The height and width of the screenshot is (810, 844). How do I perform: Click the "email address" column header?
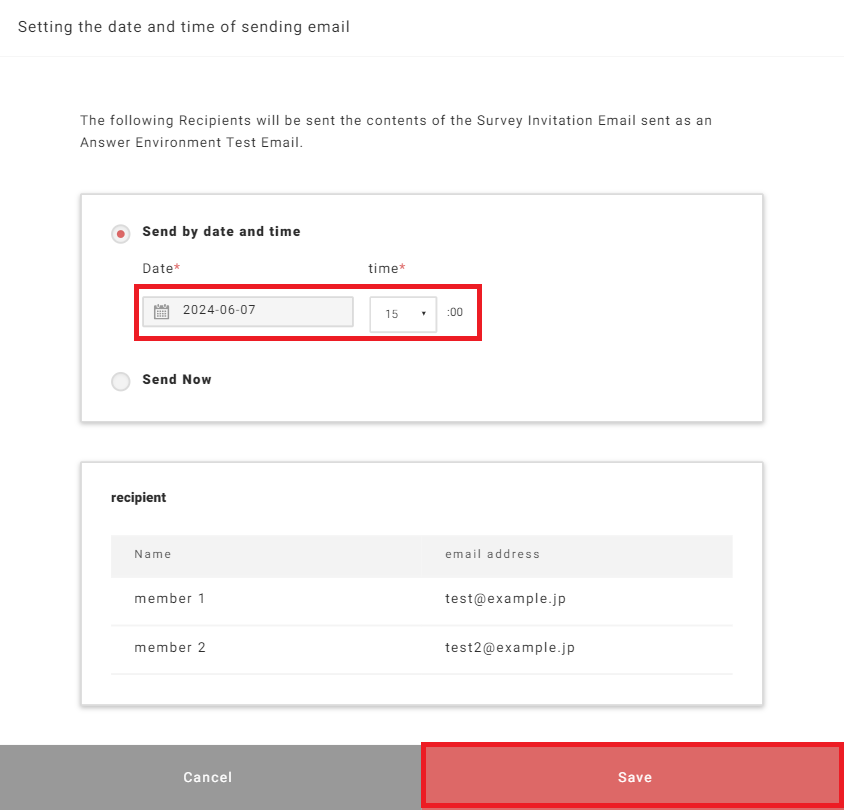click(x=492, y=554)
